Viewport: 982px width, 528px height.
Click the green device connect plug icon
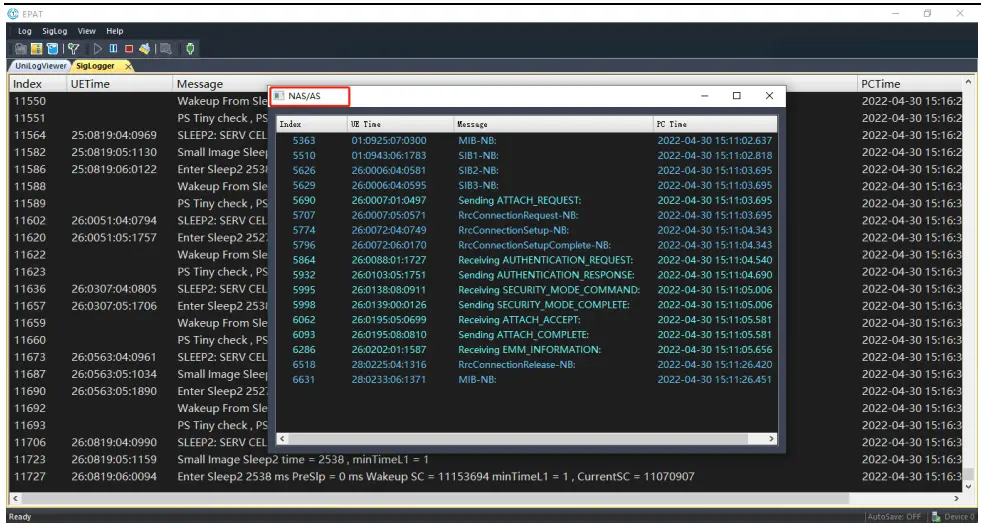(x=190, y=48)
